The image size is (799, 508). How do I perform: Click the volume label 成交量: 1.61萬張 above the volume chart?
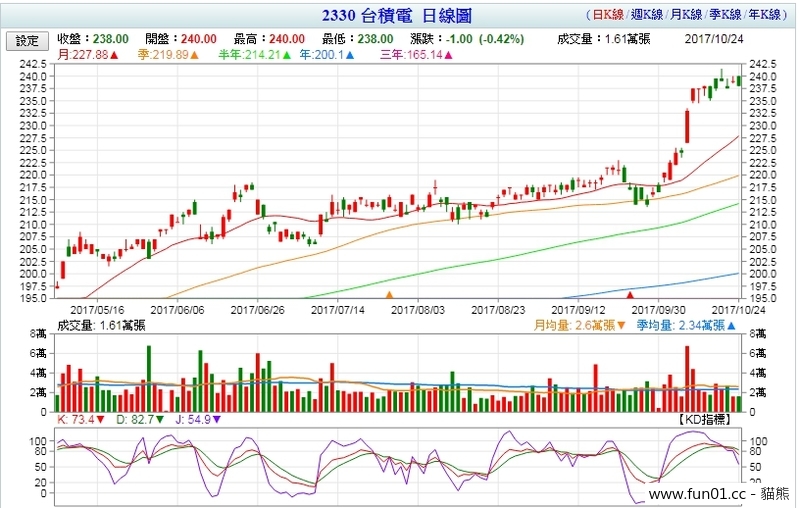[x=101, y=326]
